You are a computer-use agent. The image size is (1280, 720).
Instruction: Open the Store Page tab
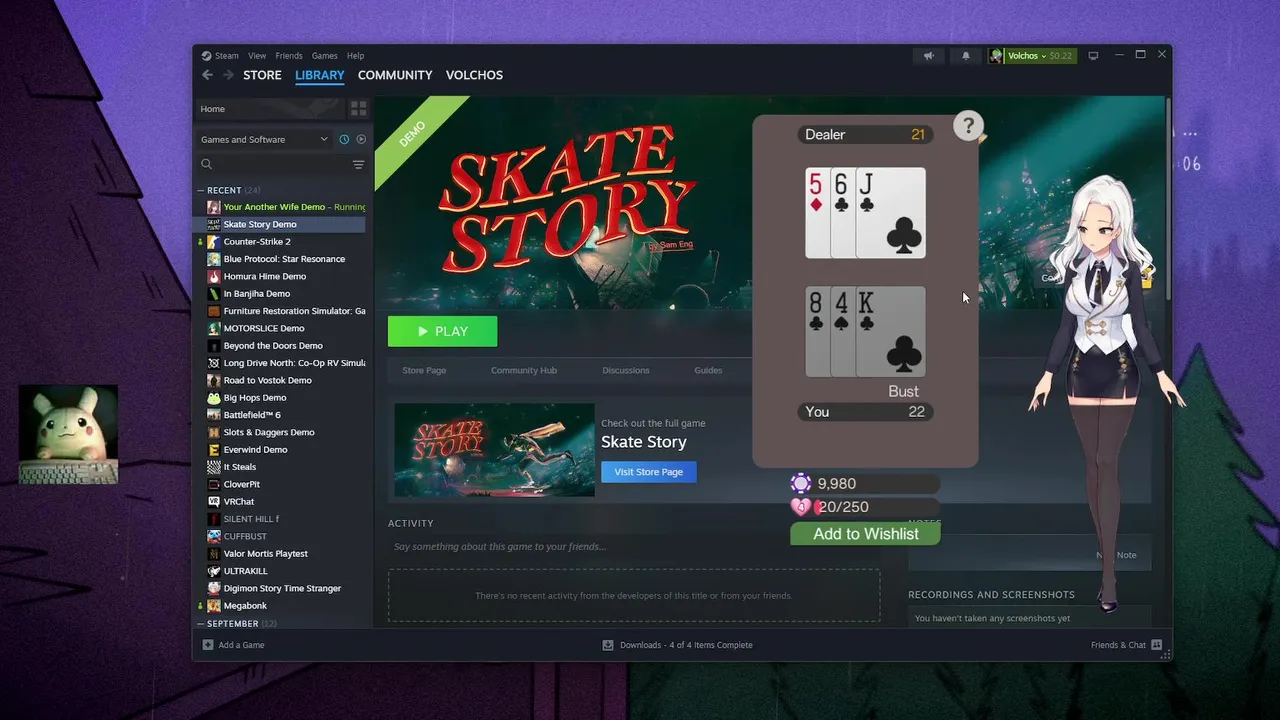[424, 370]
